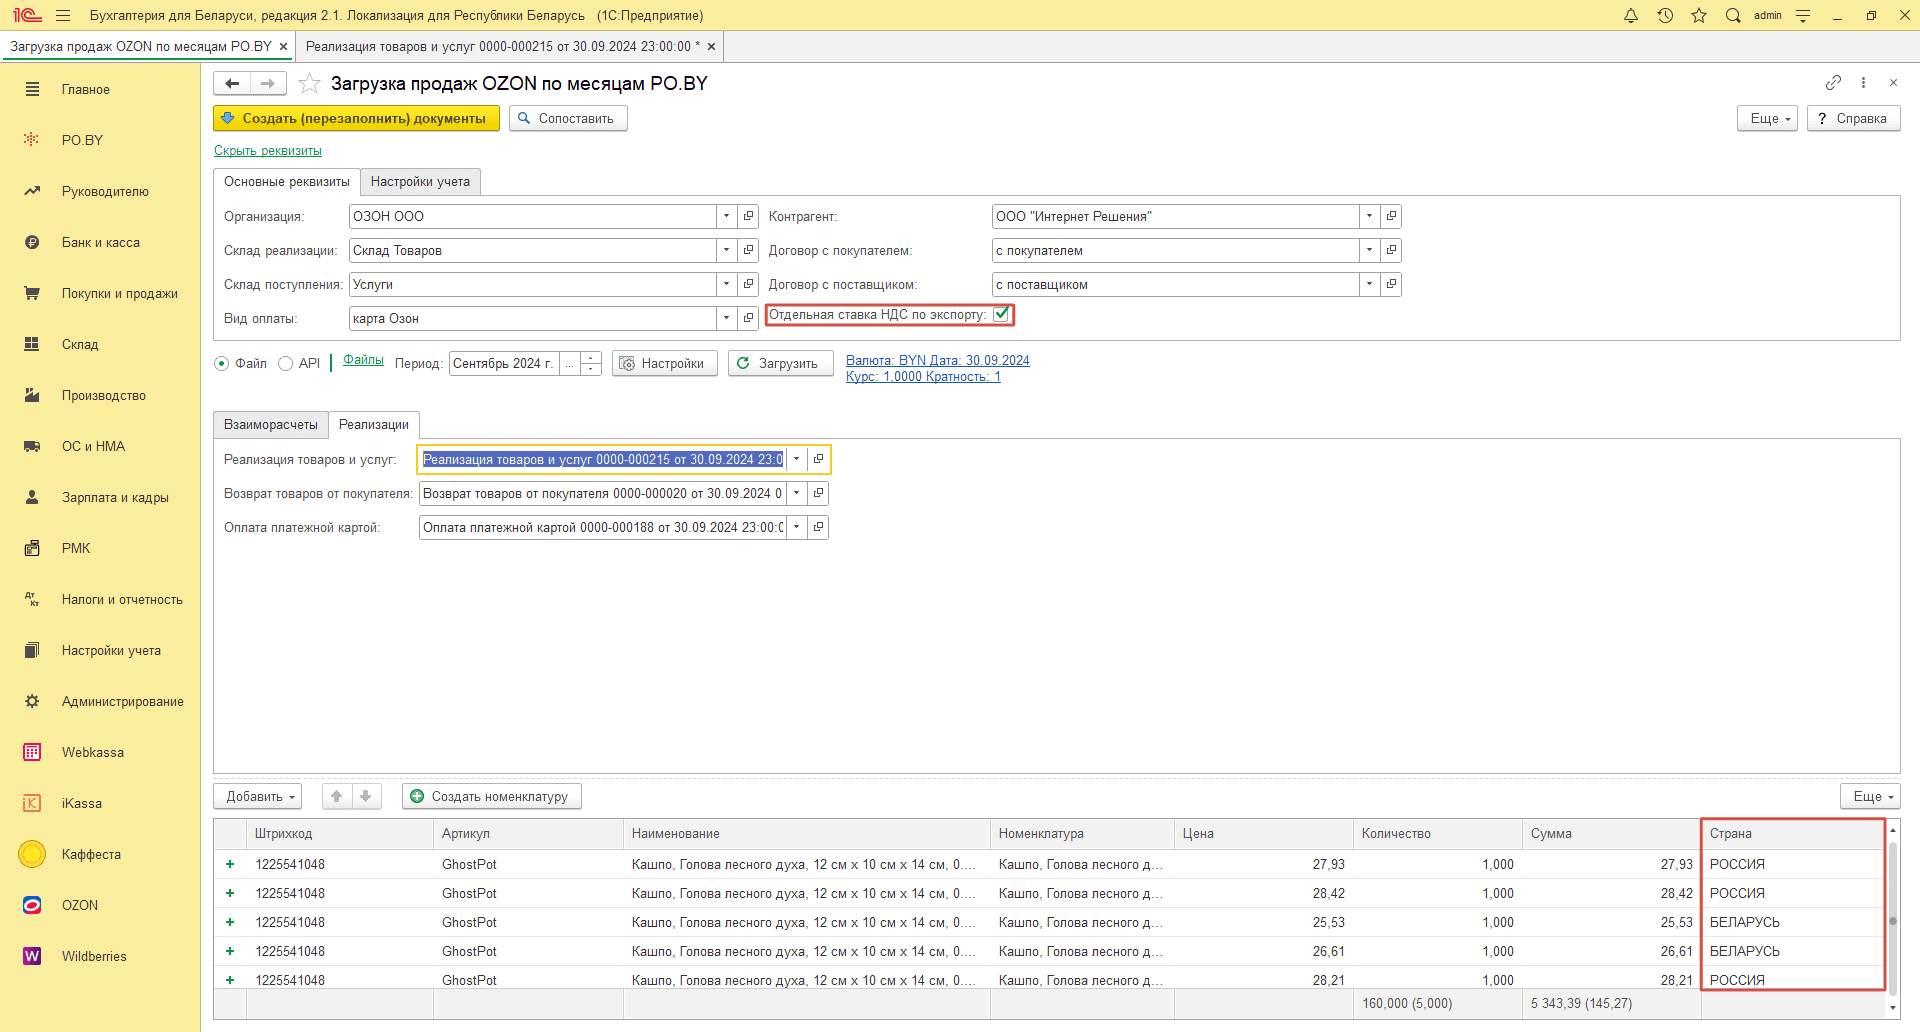Navigate back with left arrow button
This screenshot has width=1920, height=1032.
(x=232, y=83)
